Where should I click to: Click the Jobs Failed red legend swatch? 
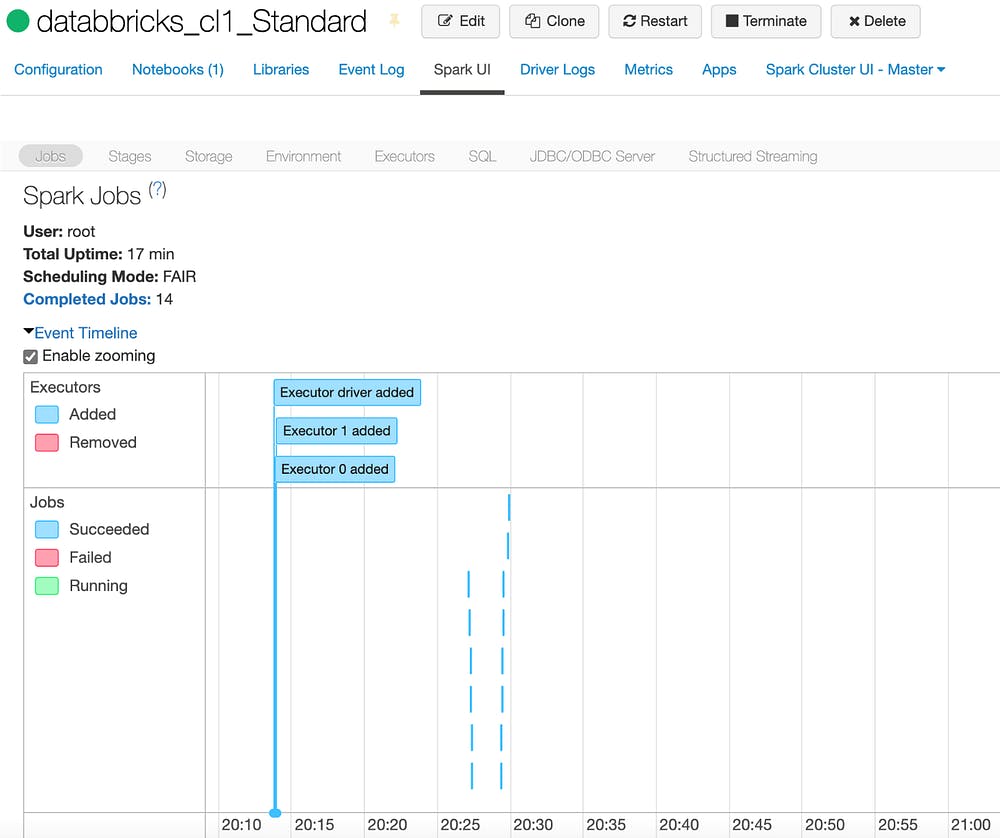[47, 558]
